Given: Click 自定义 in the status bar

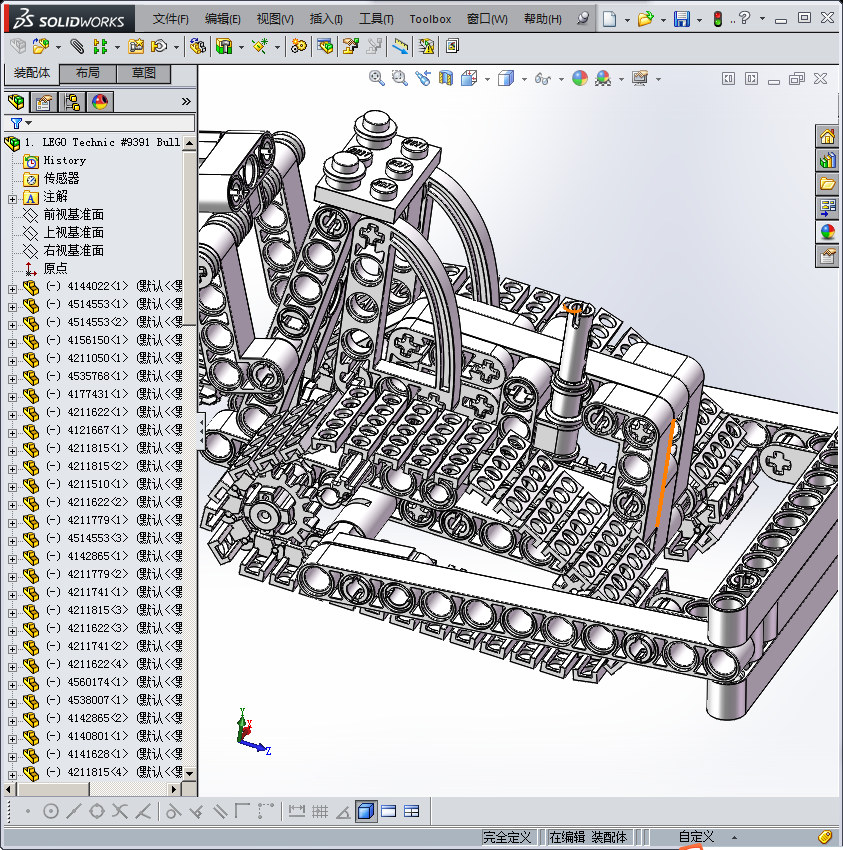Looking at the screenshot, I should [696, 837].
